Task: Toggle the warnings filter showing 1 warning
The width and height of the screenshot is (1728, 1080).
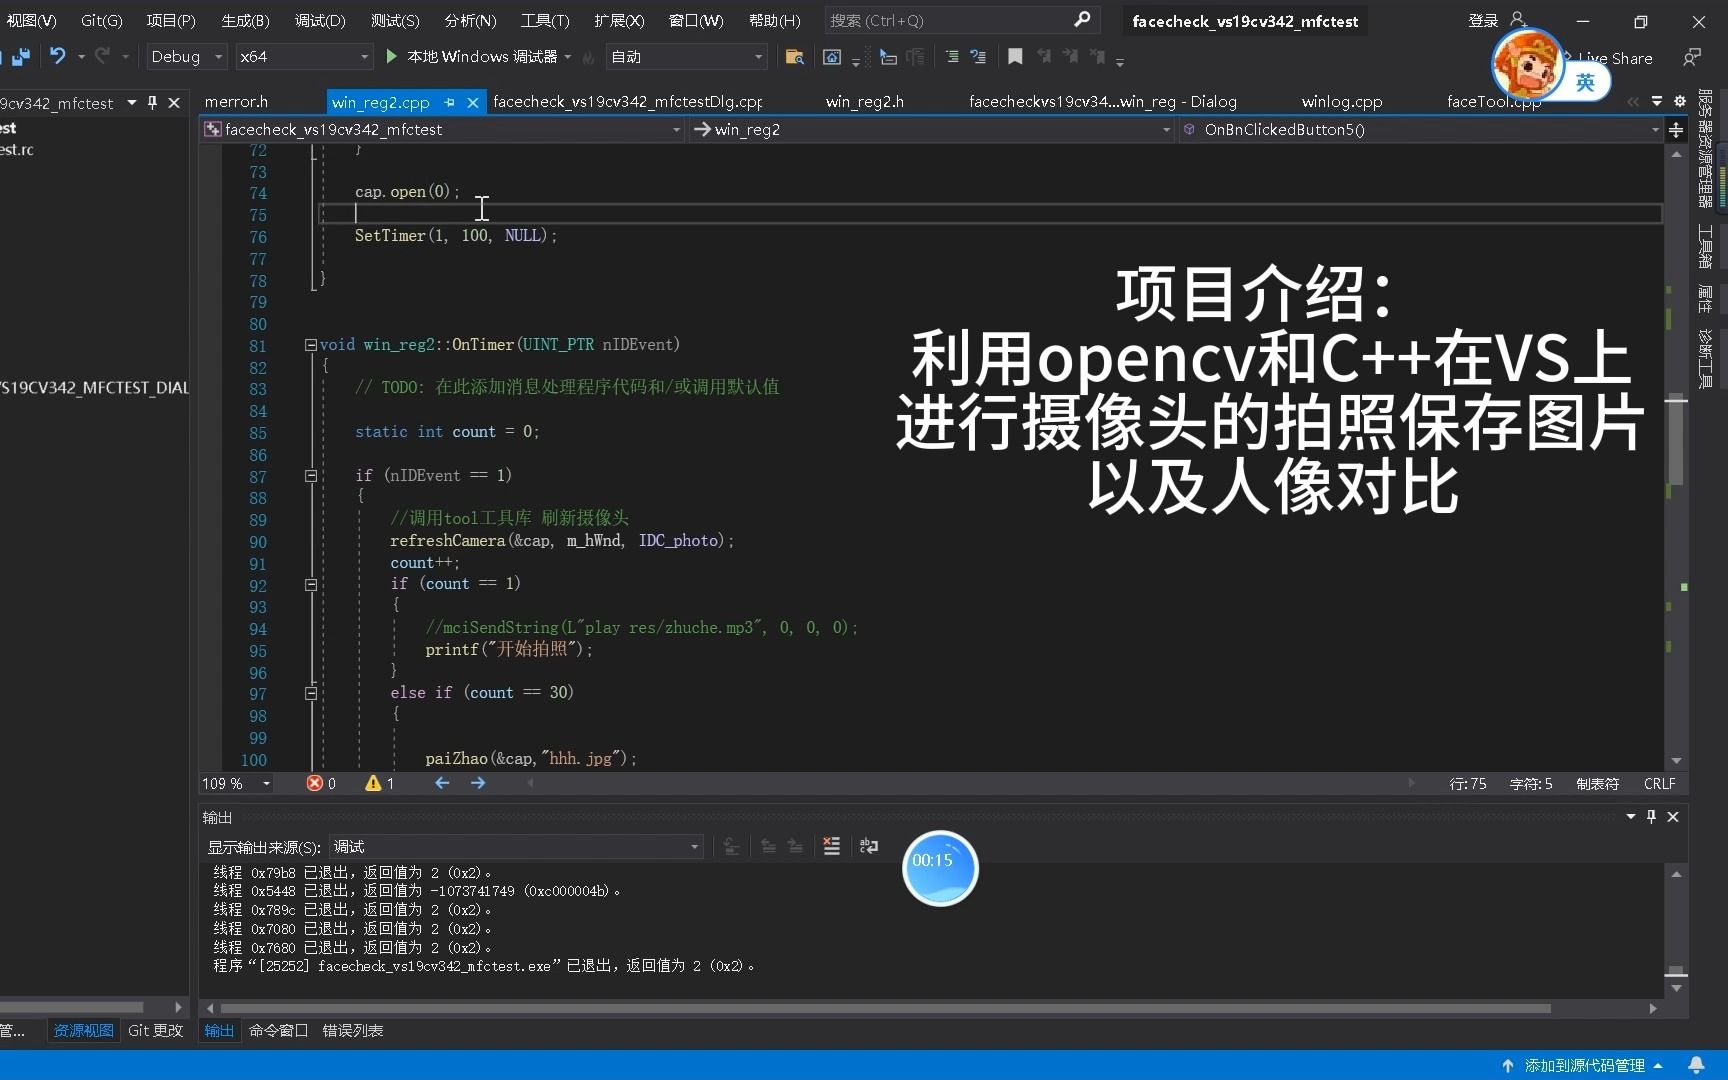Action: [377, 783]
